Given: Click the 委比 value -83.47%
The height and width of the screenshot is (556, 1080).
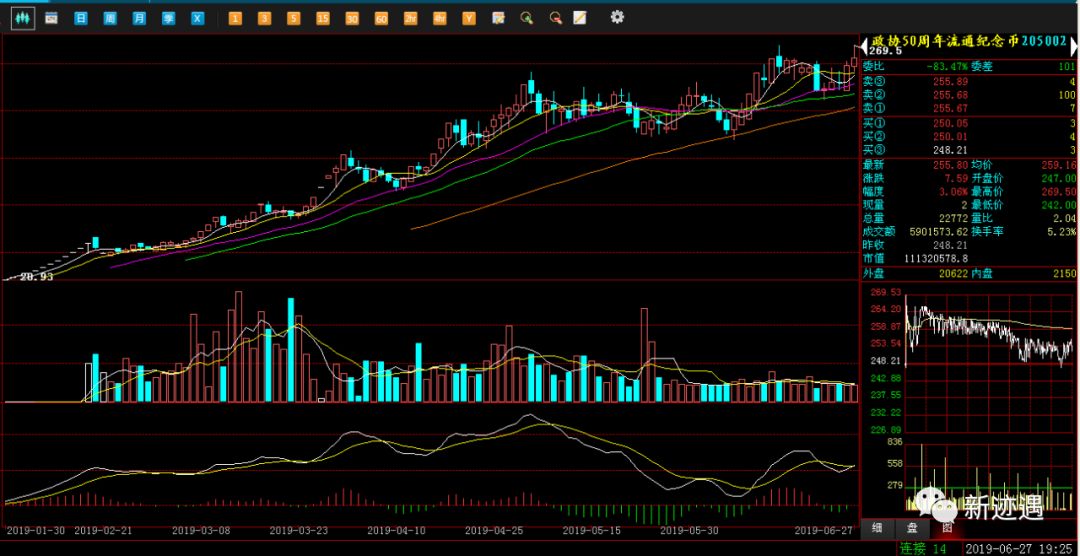Looking at the screenshot, I should pos(947,67).
